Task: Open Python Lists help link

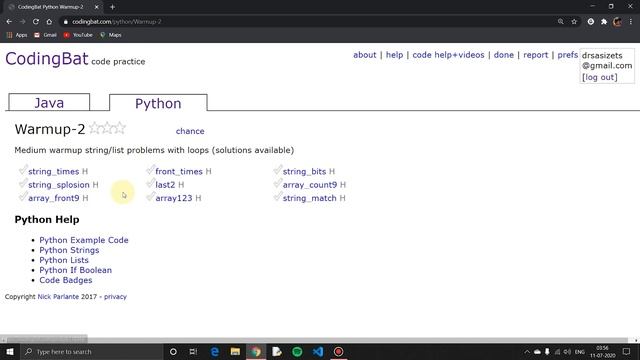Action: pos(64,260)
